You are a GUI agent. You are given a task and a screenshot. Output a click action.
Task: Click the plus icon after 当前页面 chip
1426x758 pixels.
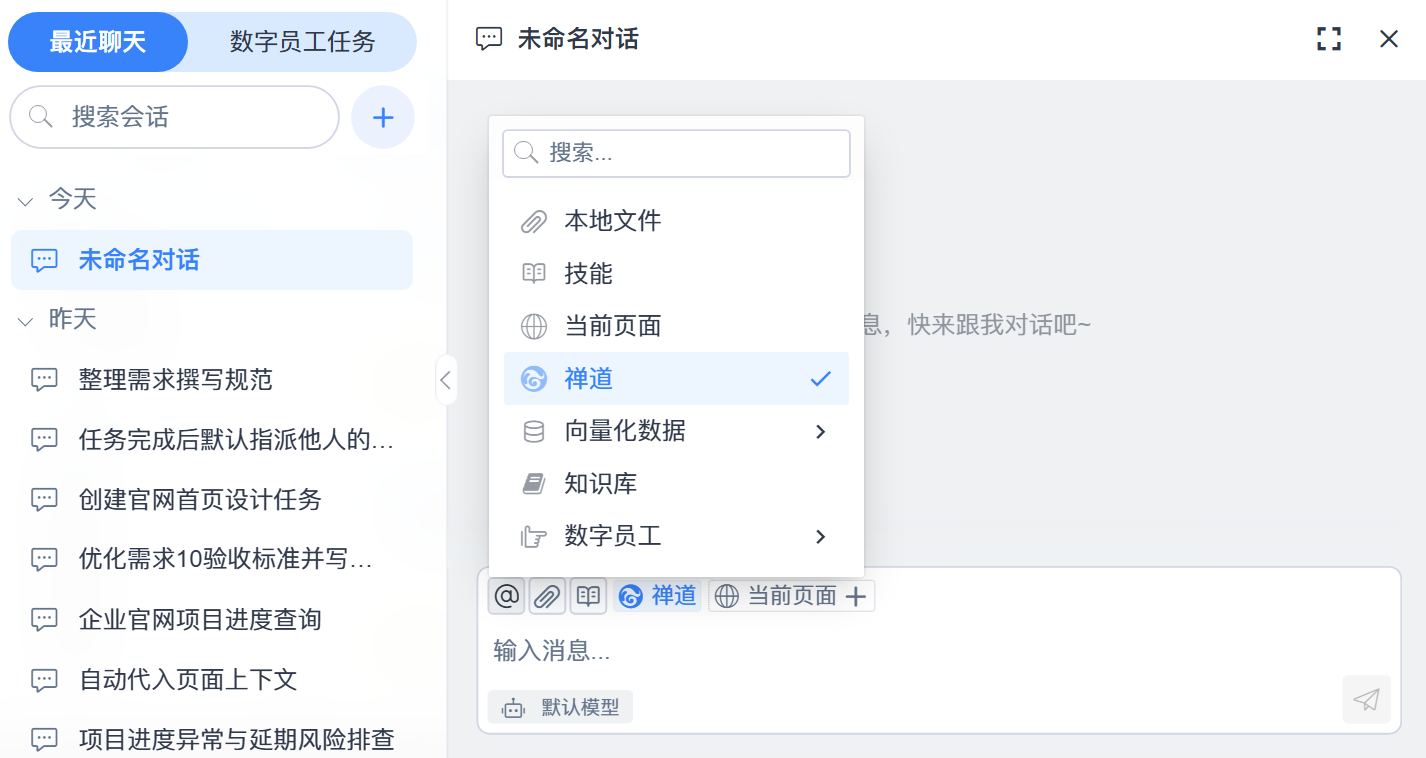point(856,597)
